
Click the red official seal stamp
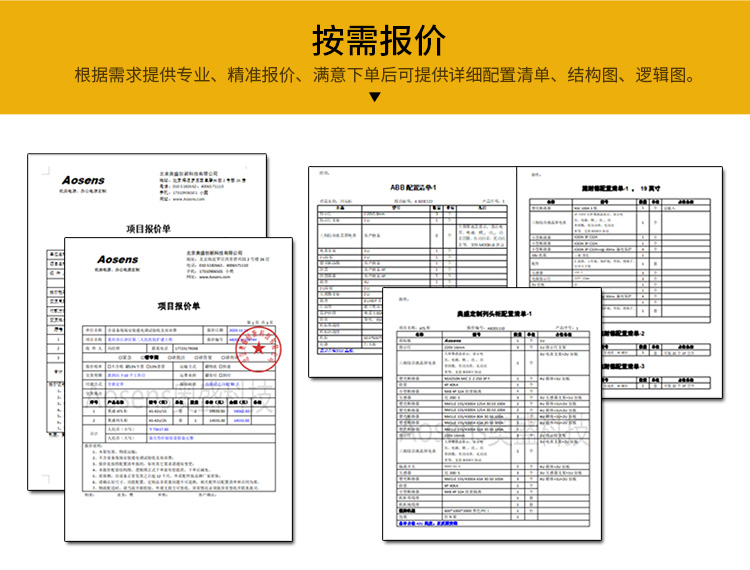[x=257, y=349]
